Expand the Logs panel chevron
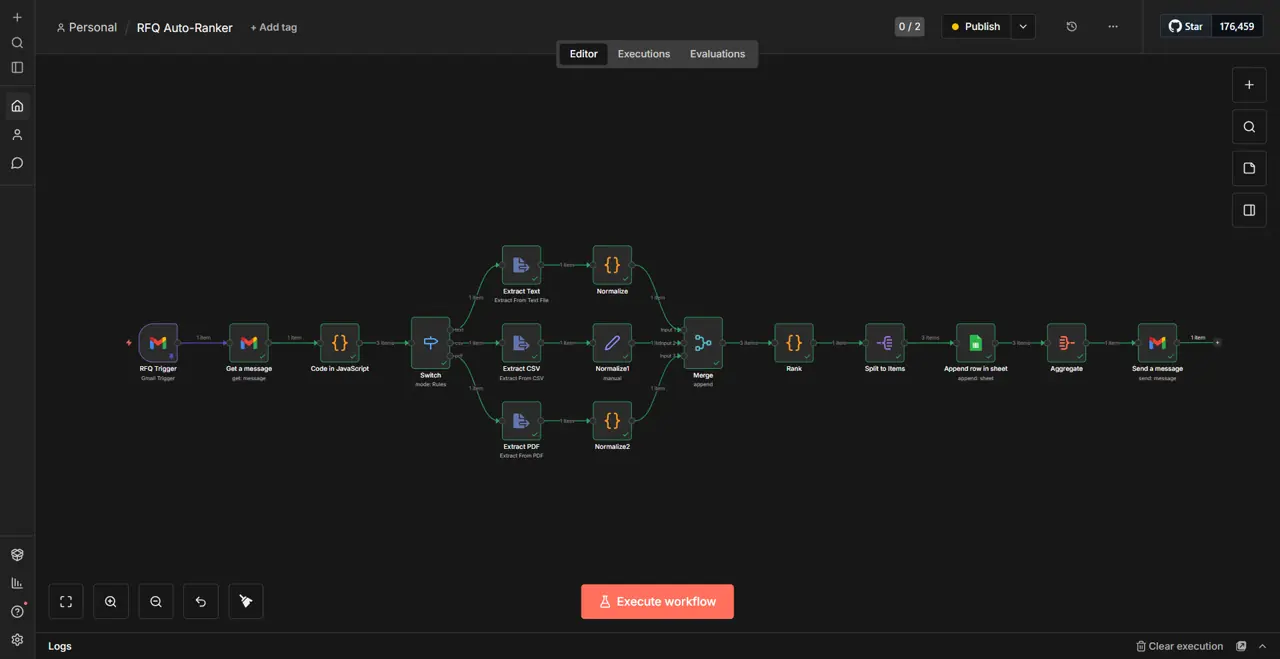 (1262, 646)
